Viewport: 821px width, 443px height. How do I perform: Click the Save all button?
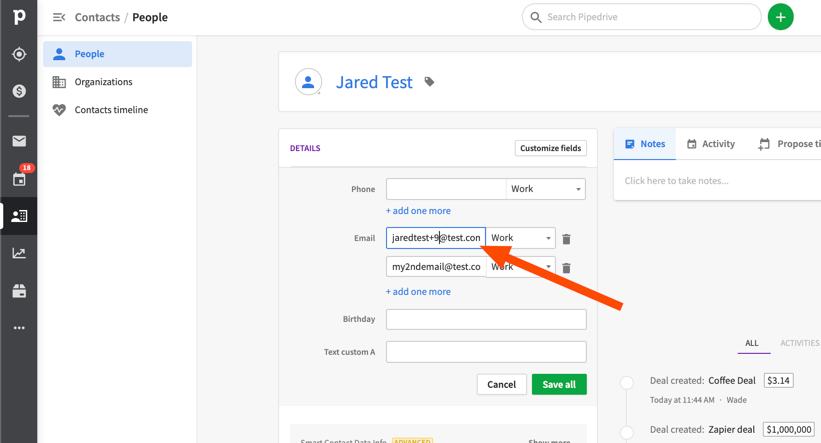pos(559,384)
